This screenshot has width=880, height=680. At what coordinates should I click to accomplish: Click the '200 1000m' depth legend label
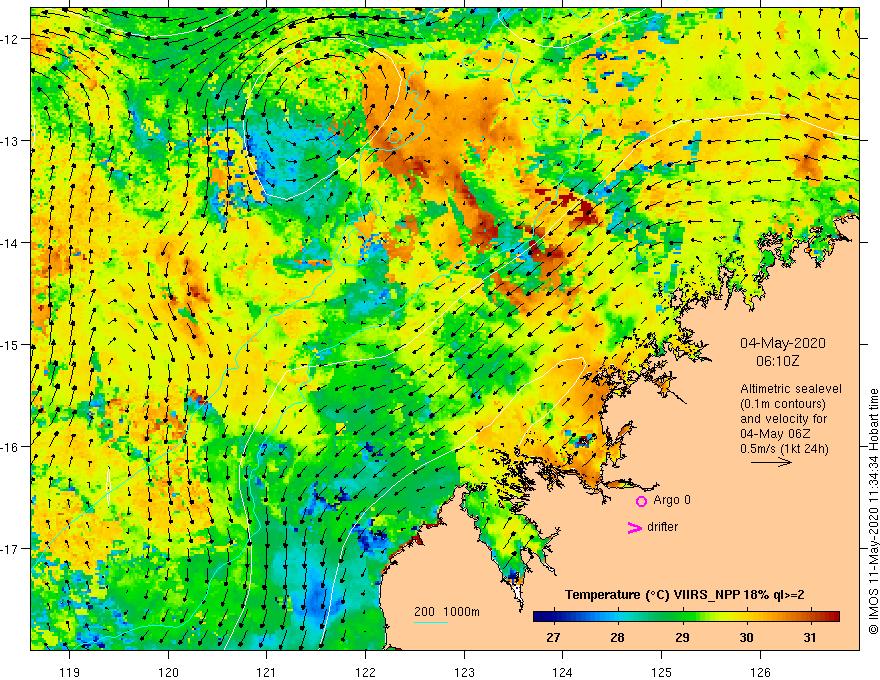[x=447, y=612]
